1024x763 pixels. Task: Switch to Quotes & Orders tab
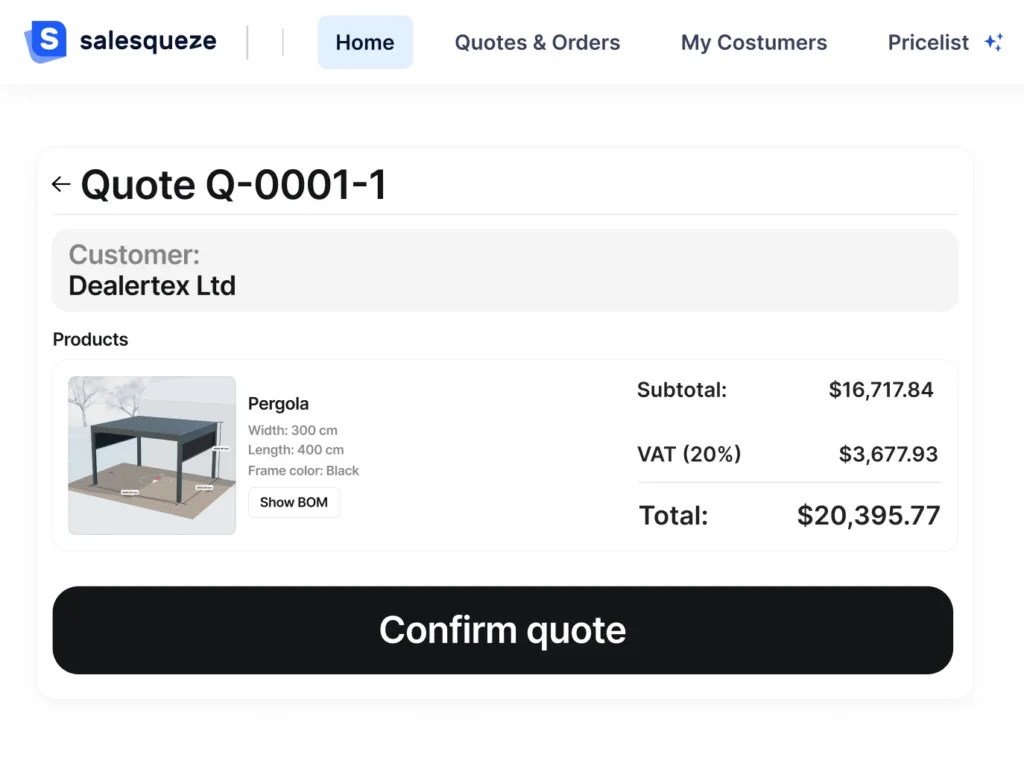pyautogui.click(x=537, y=43)
